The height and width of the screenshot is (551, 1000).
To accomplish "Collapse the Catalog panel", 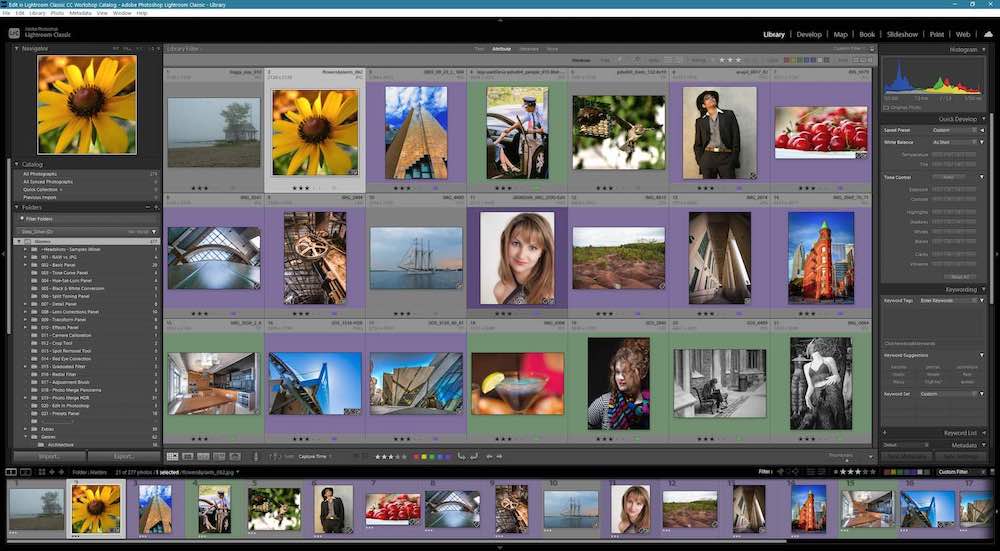I will pos(17,165).
